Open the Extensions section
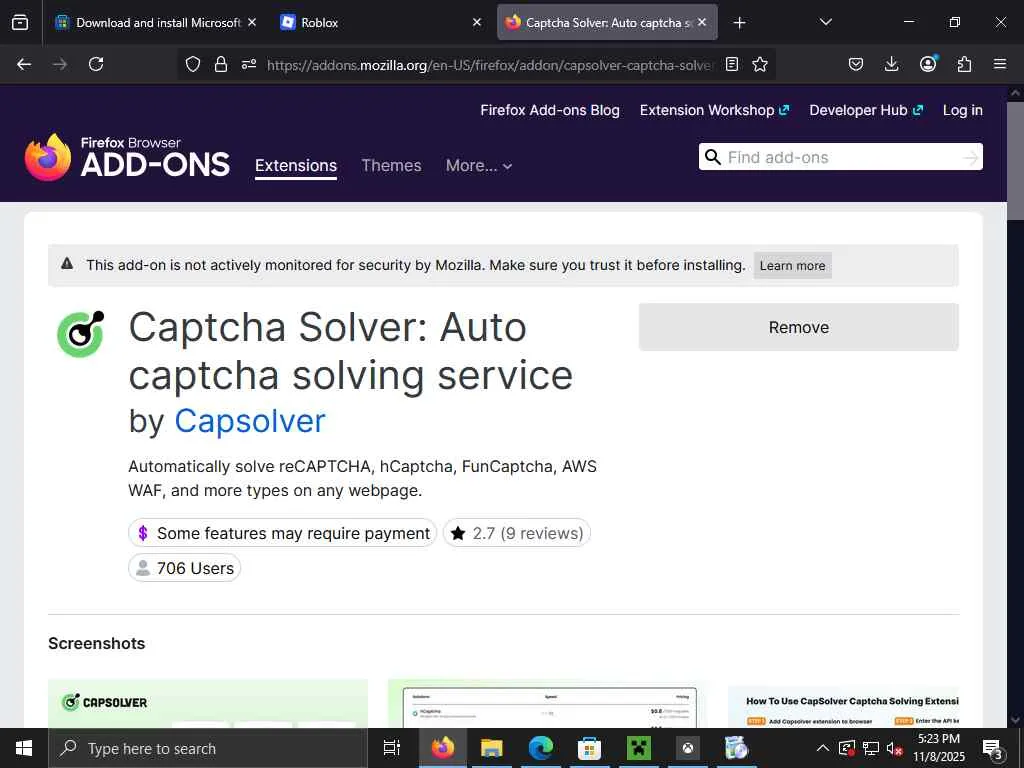Screen dimensions: 1024x768 (296, 166)
